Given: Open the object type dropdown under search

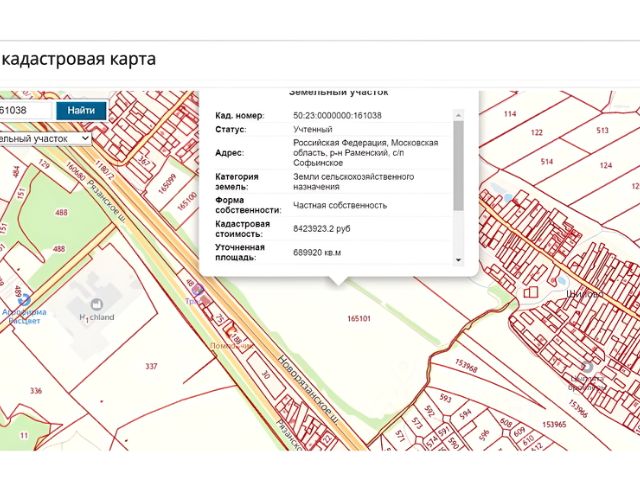Looking at the screenshot, I should [45, 137].
